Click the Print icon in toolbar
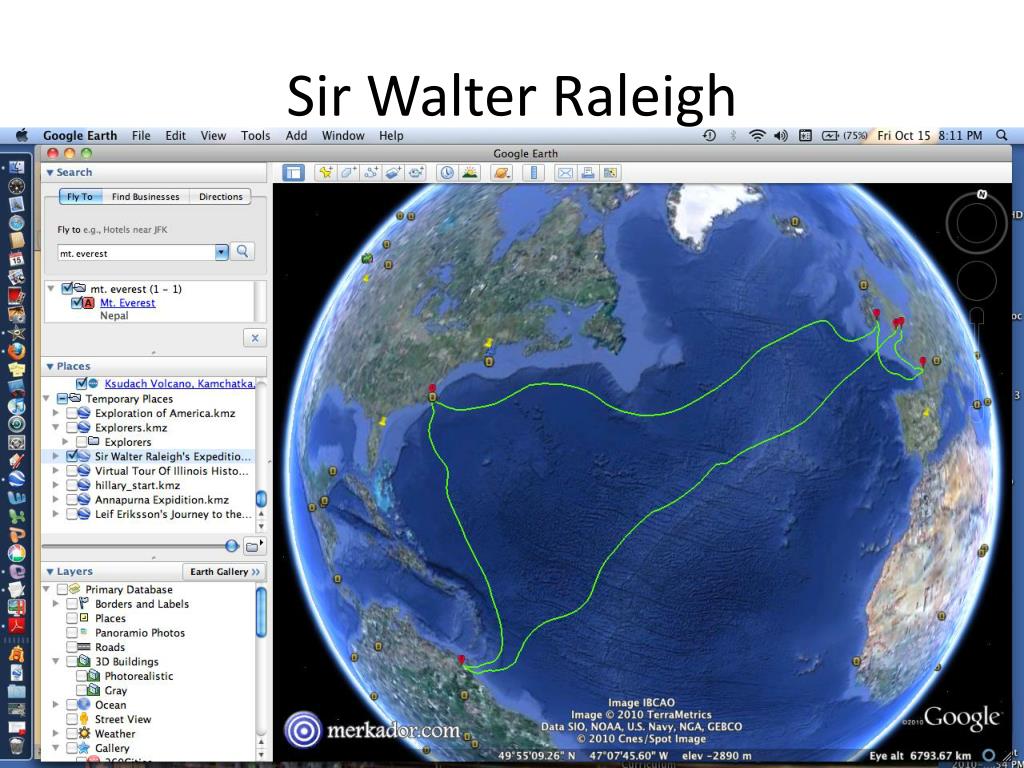 coord(588,172)
